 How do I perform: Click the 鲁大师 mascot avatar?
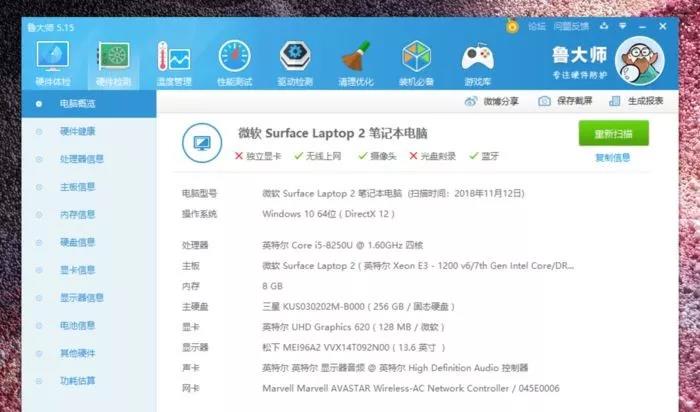click(x=639, y=61)
